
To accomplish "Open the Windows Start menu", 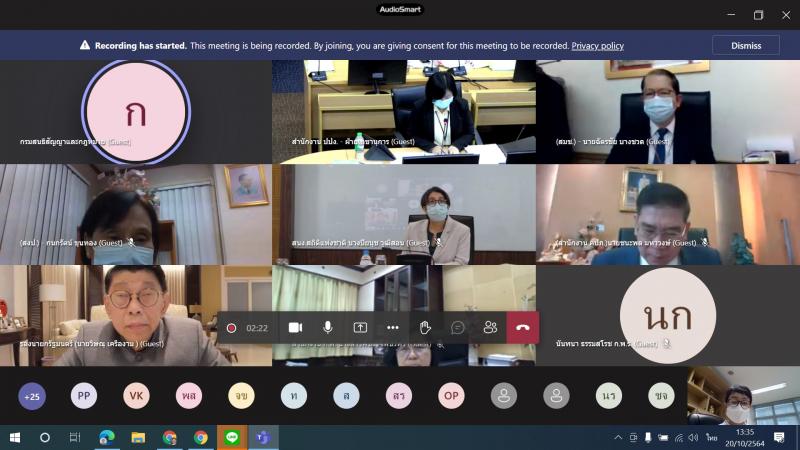I will 15,437.
